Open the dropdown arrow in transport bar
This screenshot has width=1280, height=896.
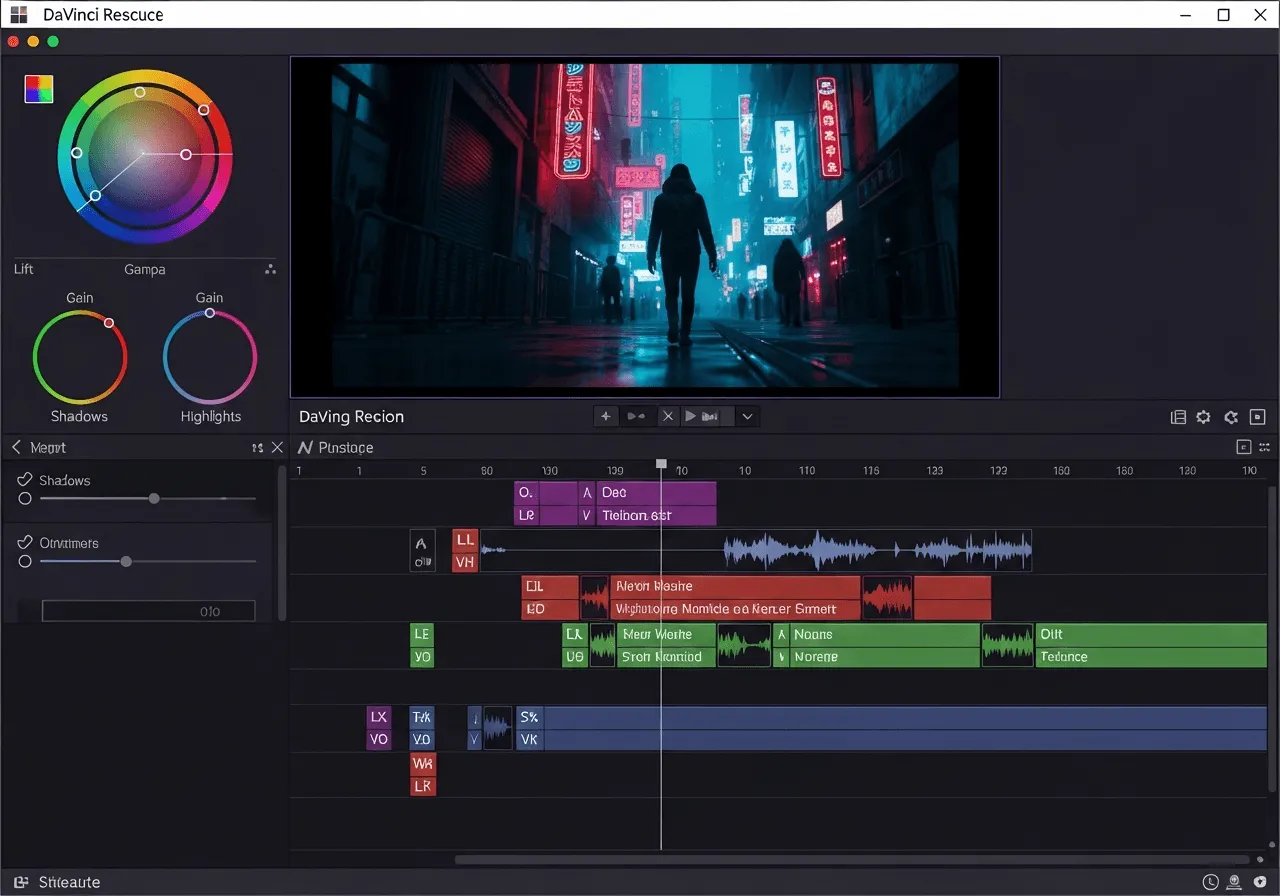point(747,416)
